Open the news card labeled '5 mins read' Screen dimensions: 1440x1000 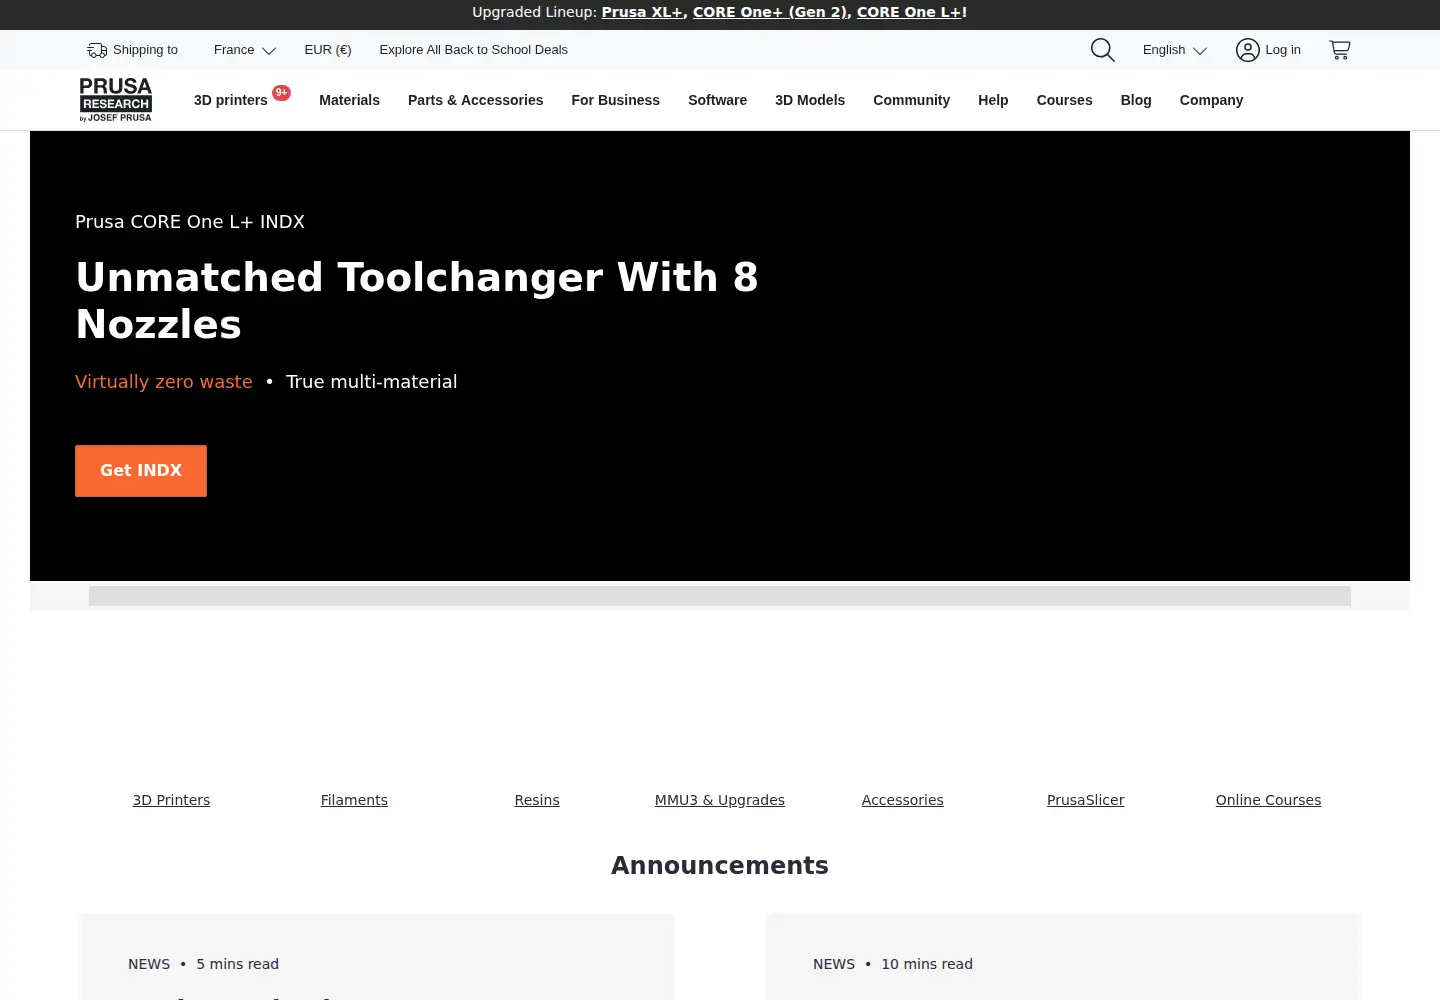tap(377, 957)
